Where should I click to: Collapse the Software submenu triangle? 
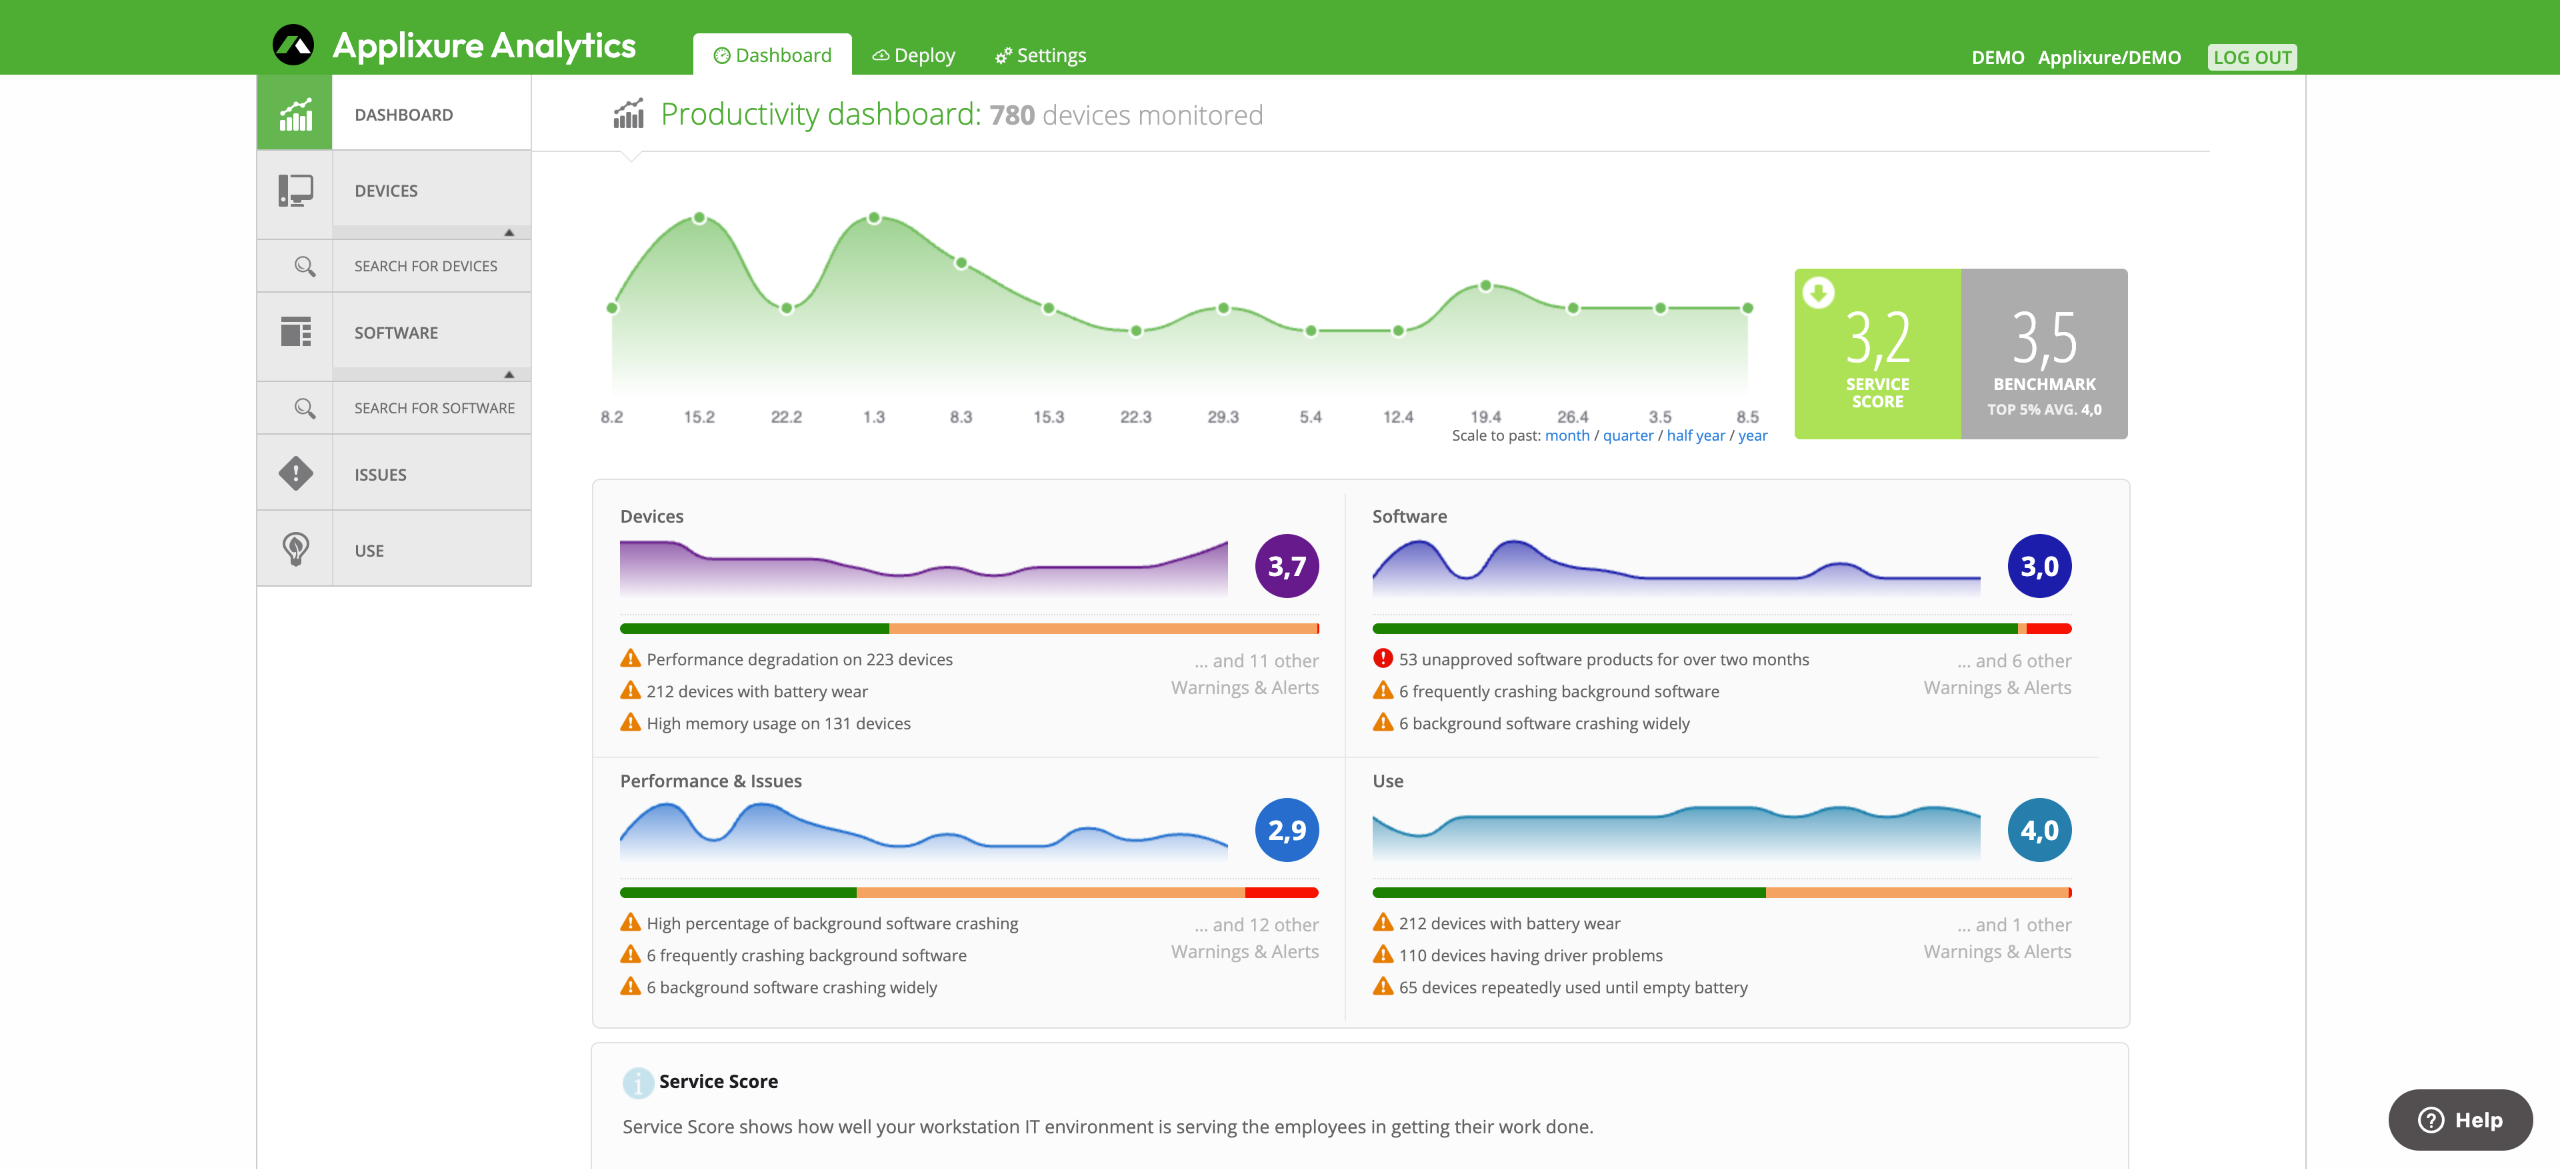tap(509, 374)
